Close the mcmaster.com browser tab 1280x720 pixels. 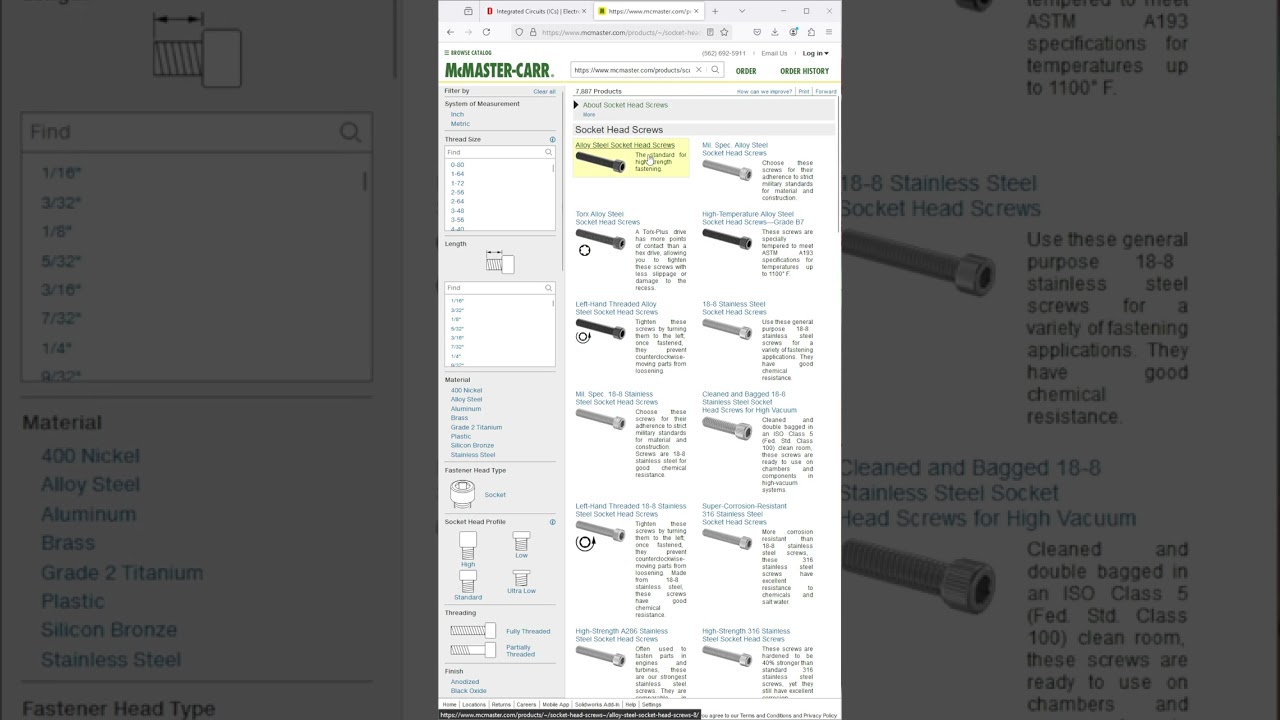(697, 11)
